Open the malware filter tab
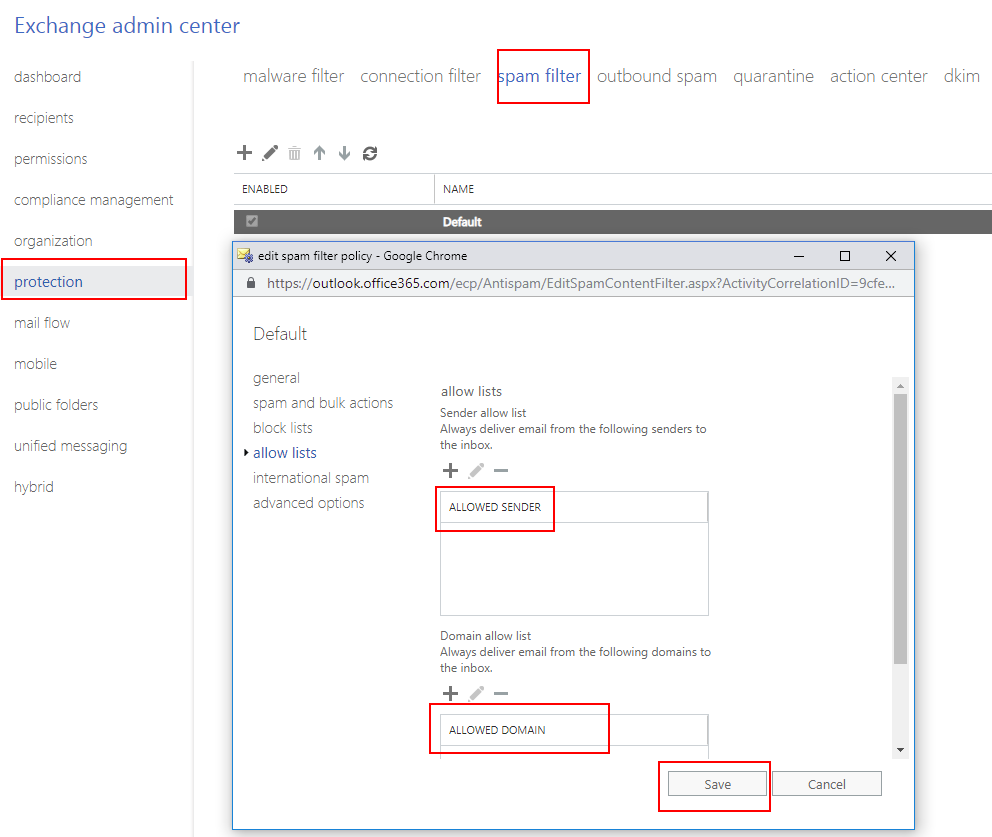This screenshot has width=992, height=837. pos(294,76)
